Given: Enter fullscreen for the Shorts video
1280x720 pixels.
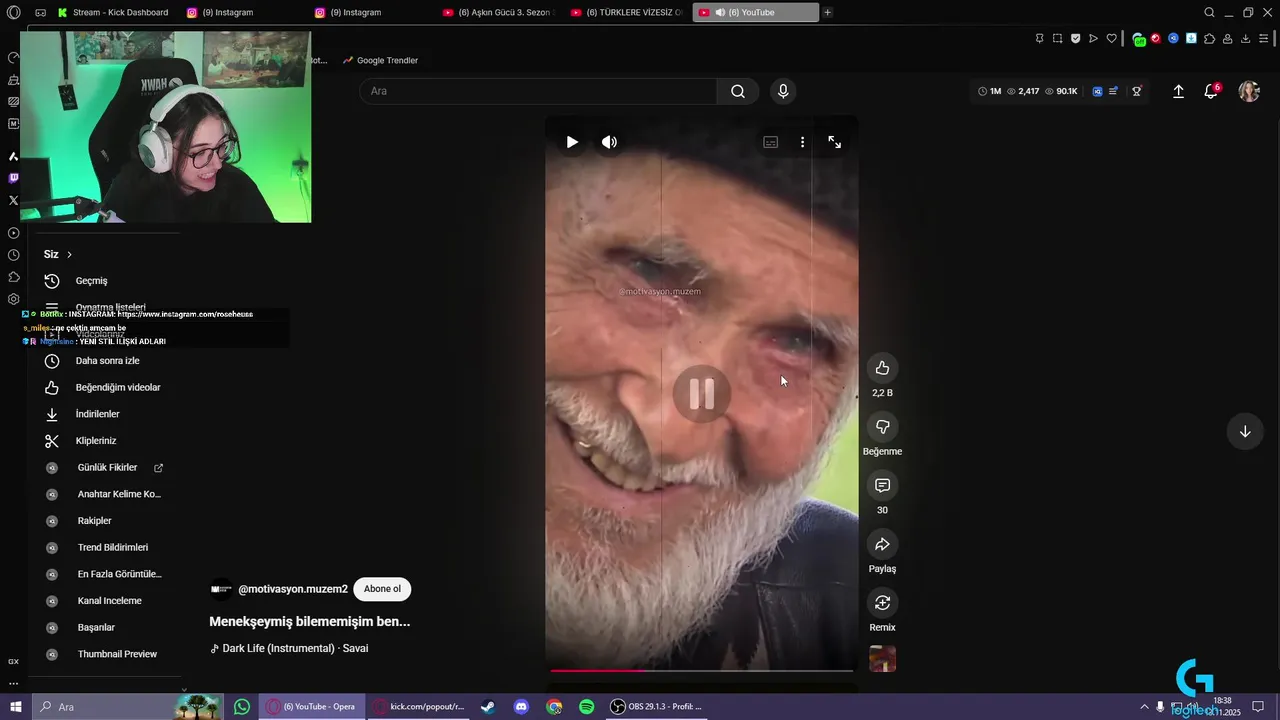Looking at the screenshot, I should point(835,142).
